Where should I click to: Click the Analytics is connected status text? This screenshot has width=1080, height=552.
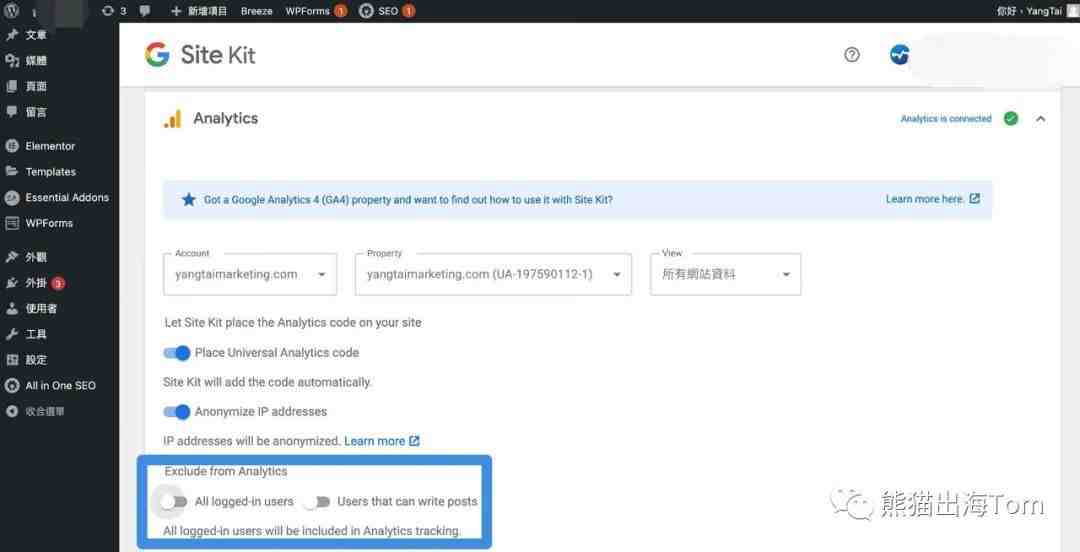946,119
